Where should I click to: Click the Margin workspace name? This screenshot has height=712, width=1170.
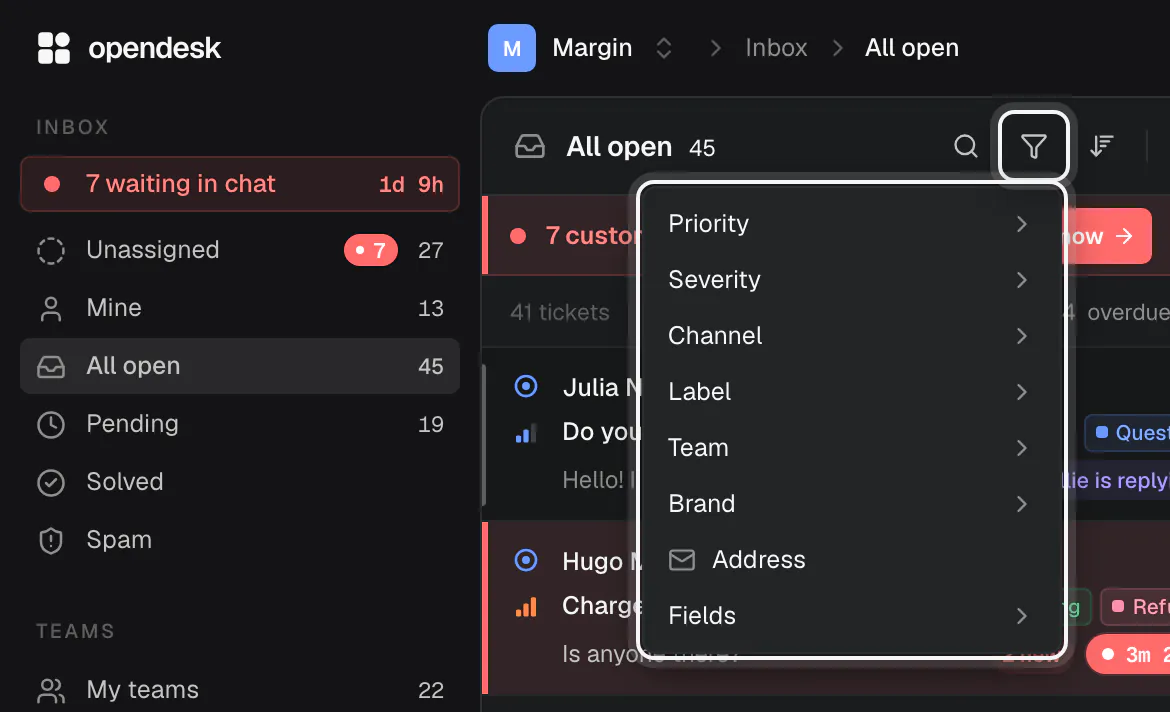[x=592, y=48]
